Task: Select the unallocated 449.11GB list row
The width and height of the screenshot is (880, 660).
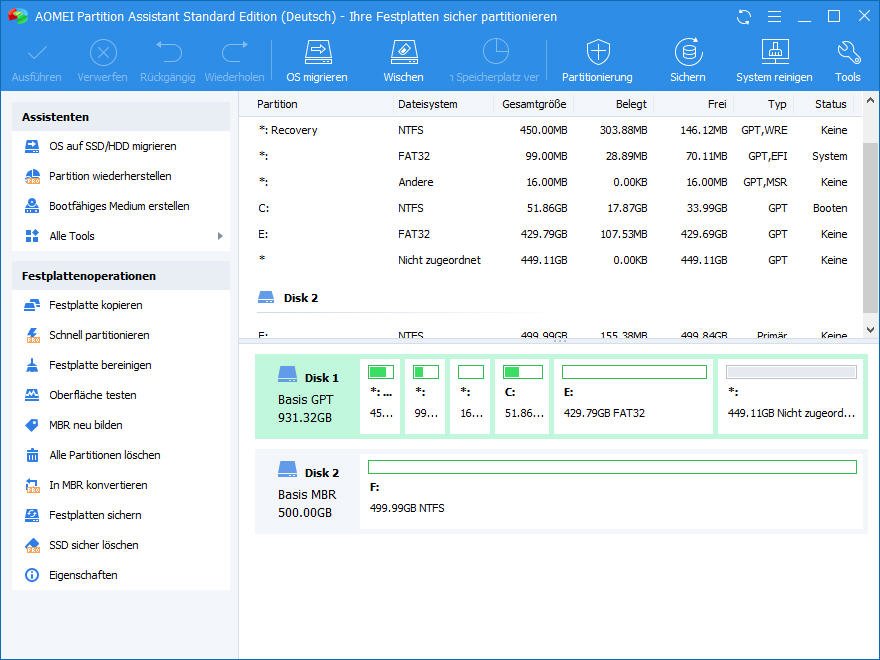Action: [x=552, y=260]
